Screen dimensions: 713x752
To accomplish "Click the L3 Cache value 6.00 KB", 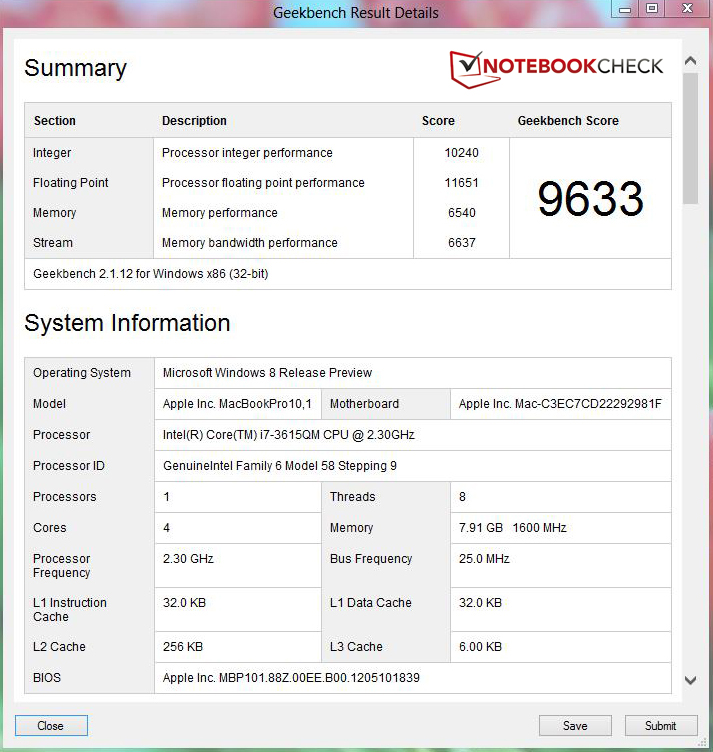I will tap(480, 646).
